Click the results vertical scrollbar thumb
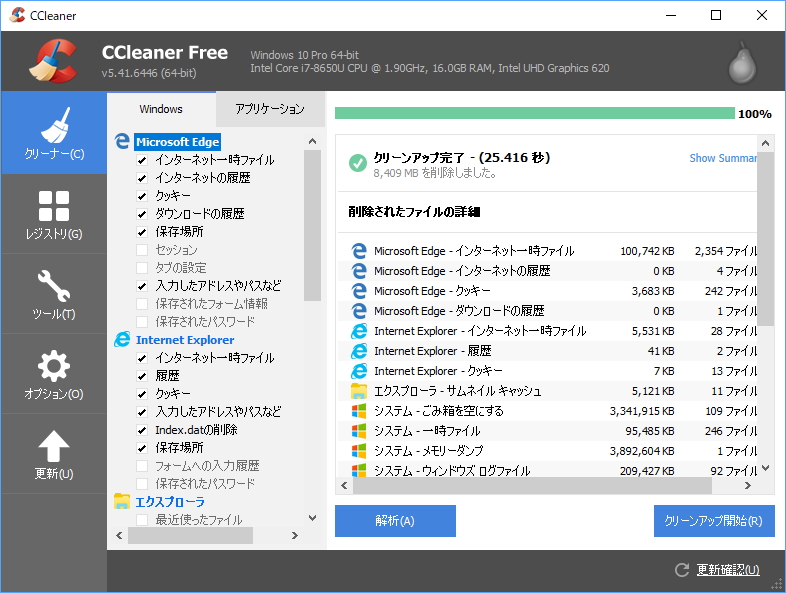The width and height of the screenshot is (786, 593). point(765,239)
